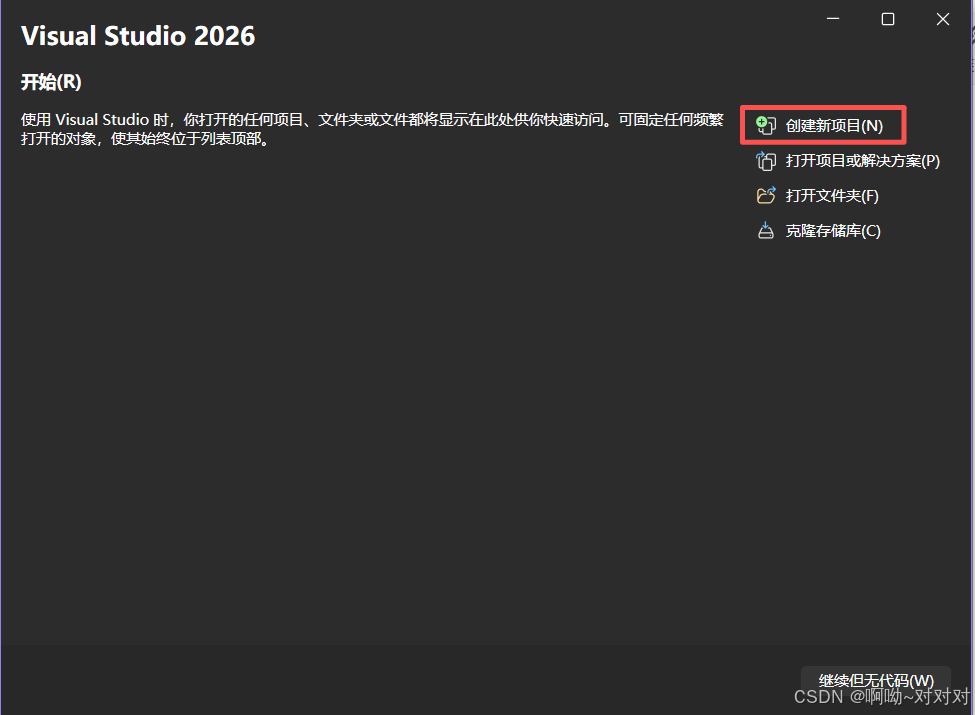Close the Visual Studio 2026 start window
The height and width of the screenshot is (715, 975).
click(942, 19)
